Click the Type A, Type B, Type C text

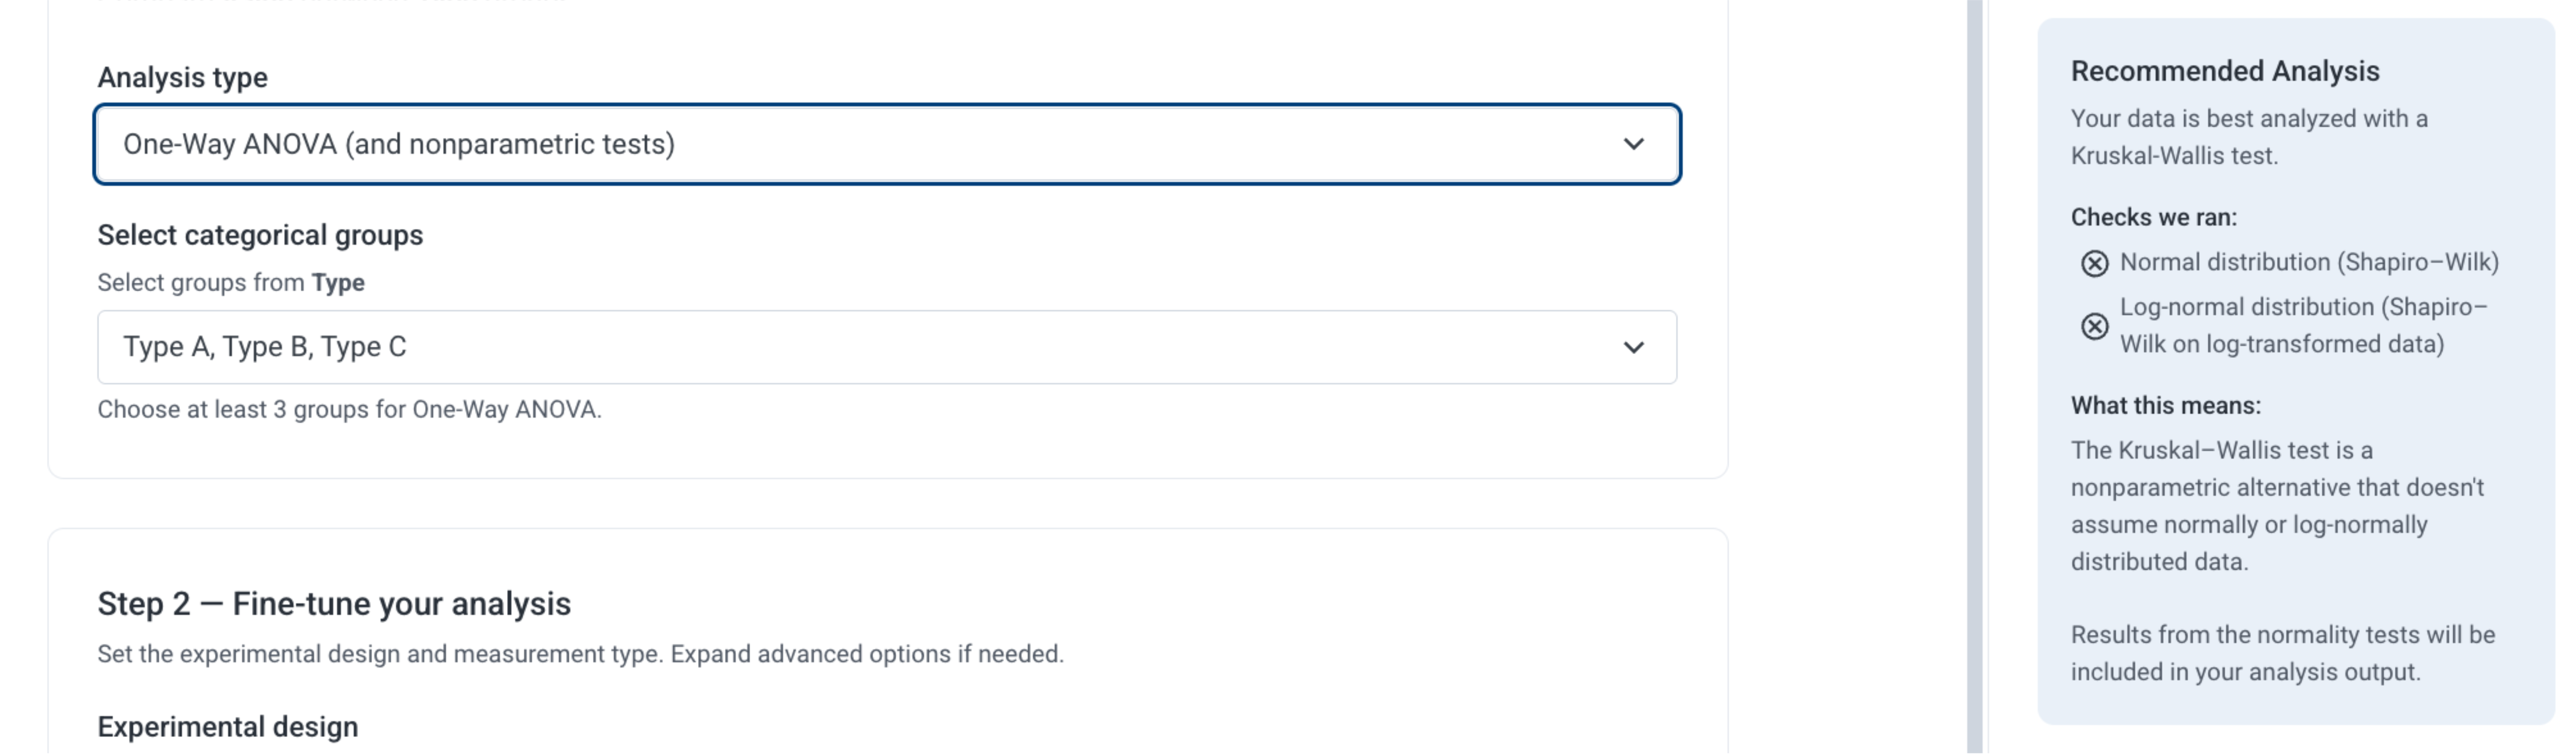265,347
